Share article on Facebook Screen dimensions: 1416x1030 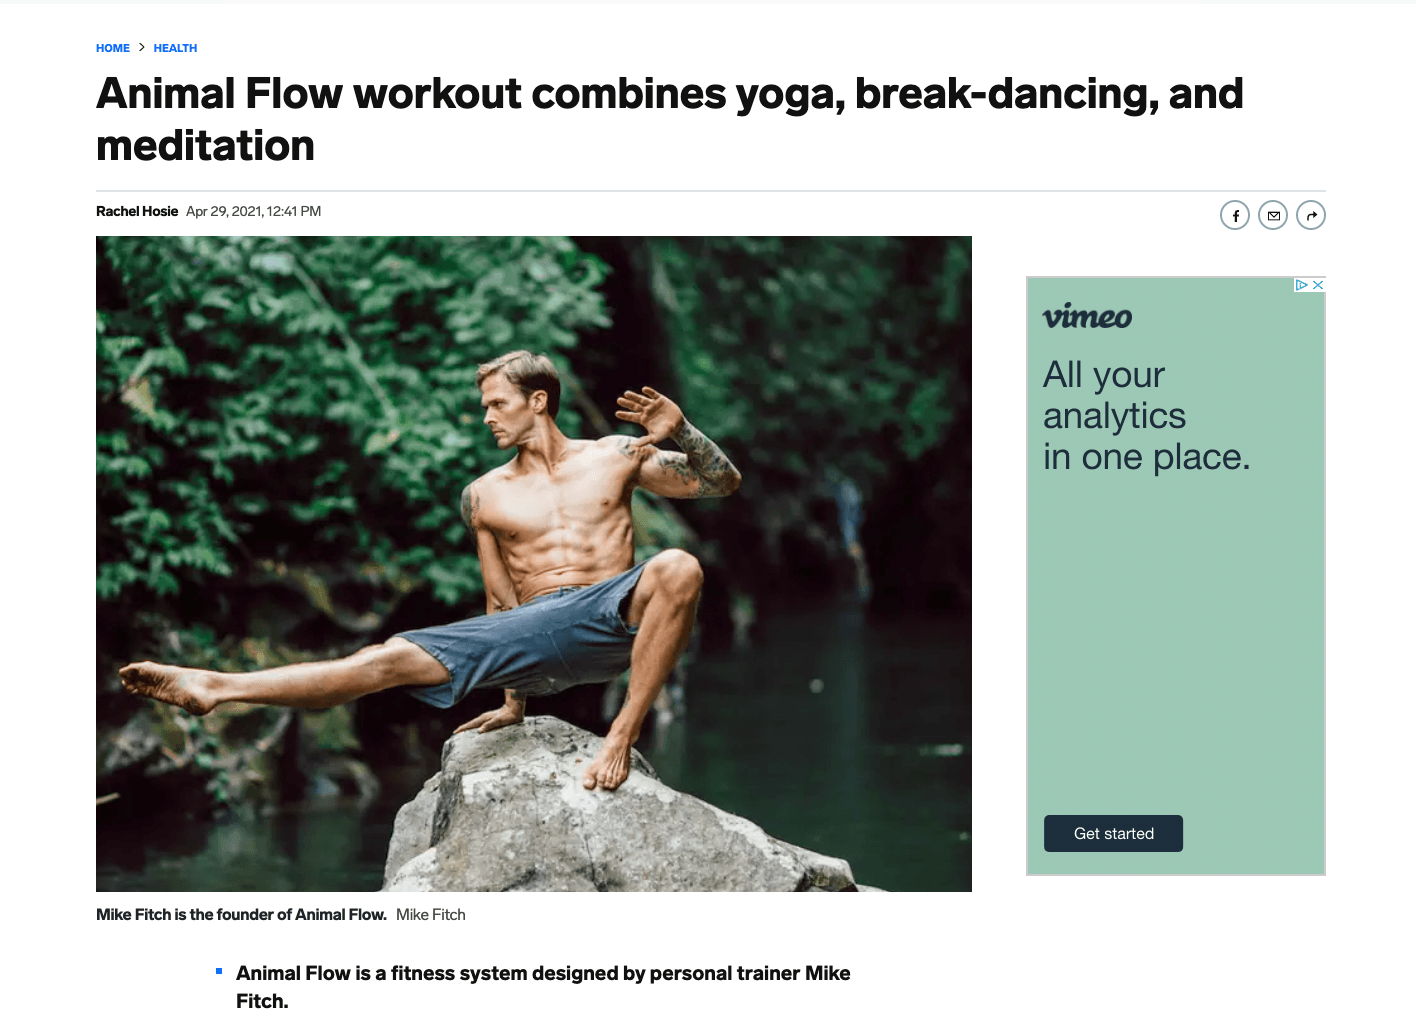(1235, 215)
